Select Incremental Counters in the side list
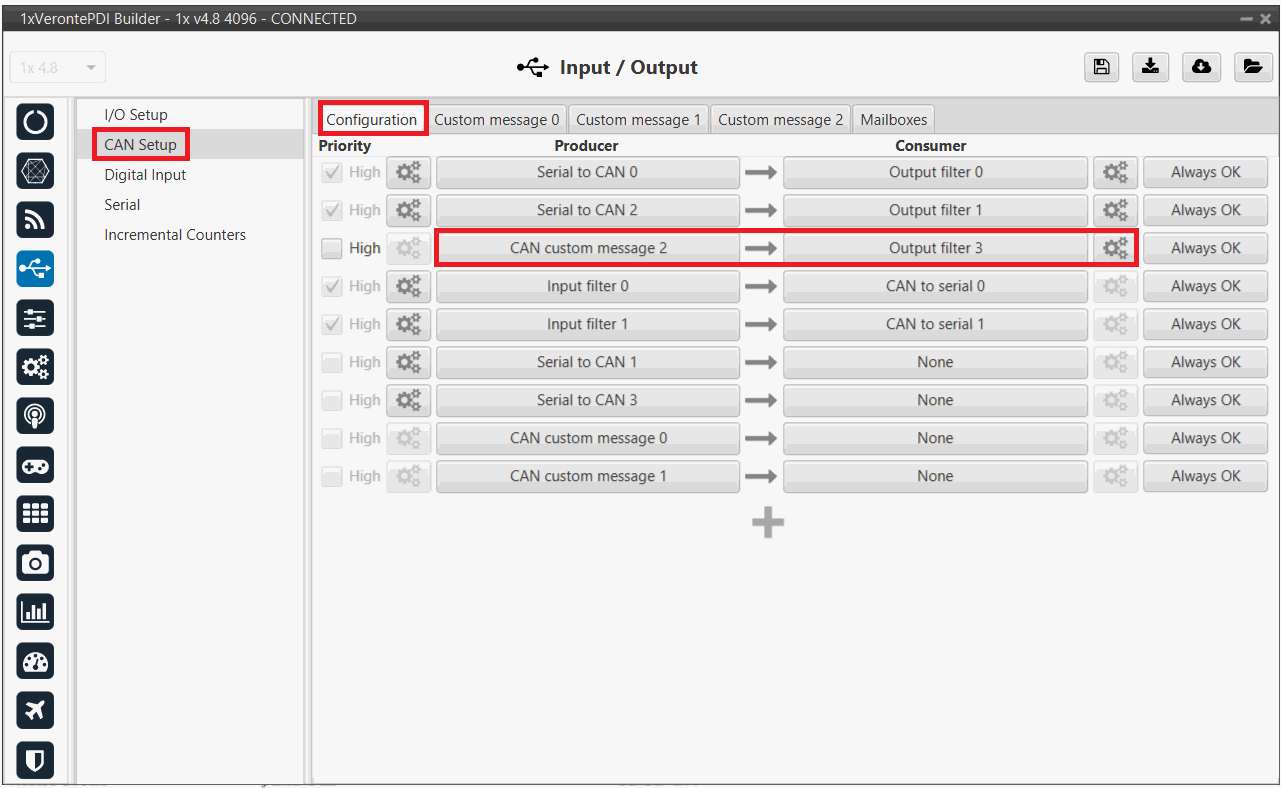 point(175,235)
